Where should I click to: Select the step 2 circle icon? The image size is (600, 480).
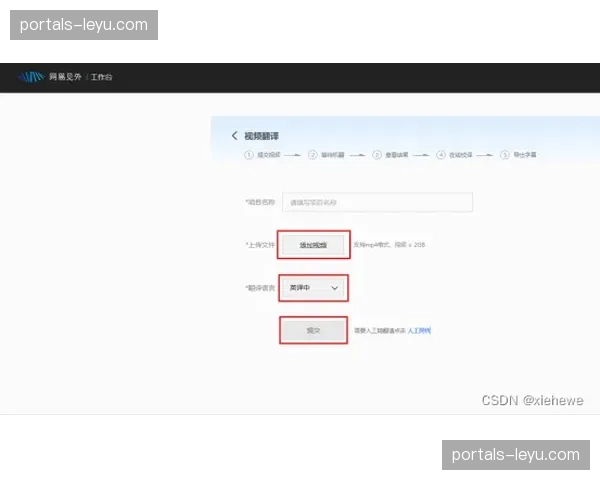312,155
